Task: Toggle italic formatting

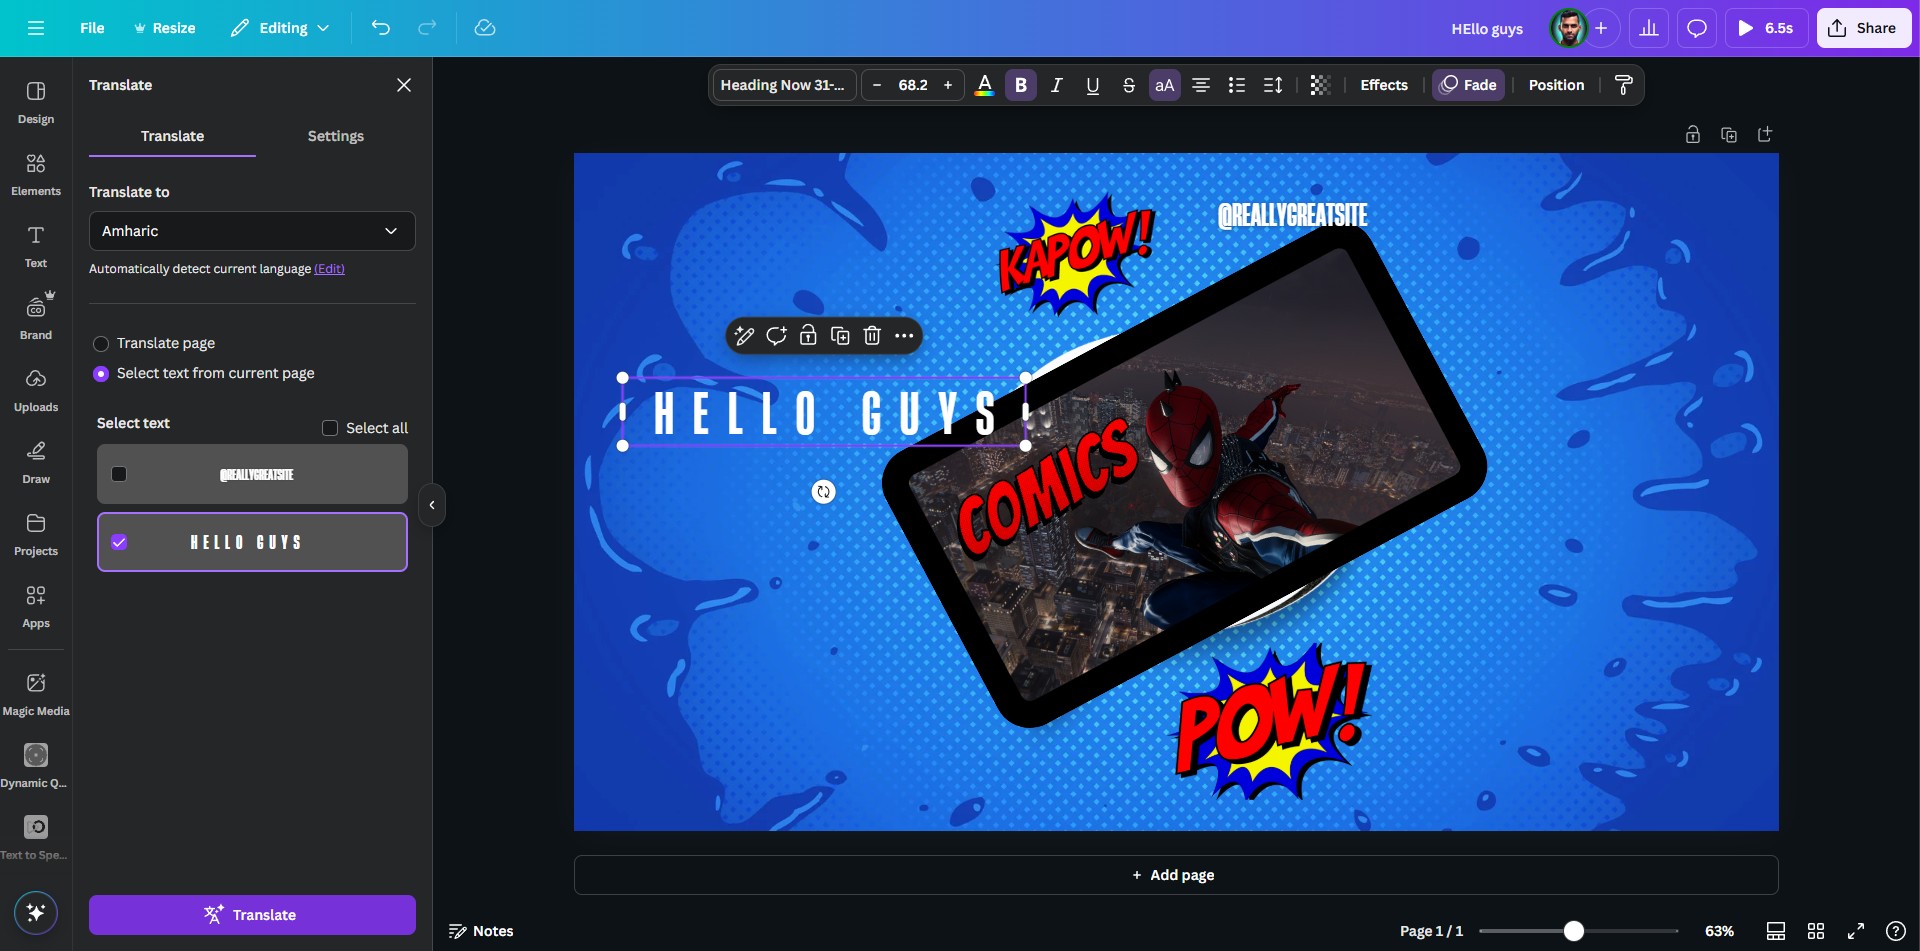Action: 1056,85
